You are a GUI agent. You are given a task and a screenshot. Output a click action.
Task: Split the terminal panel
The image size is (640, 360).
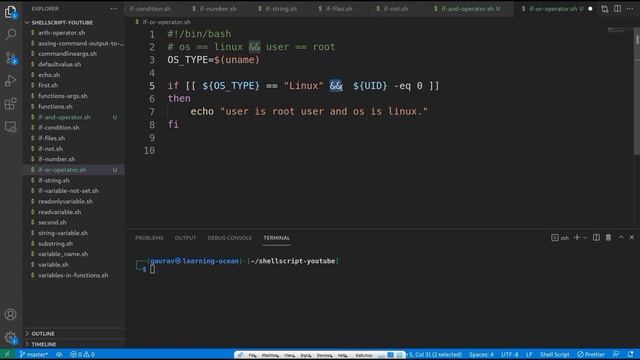click(596, 238)
